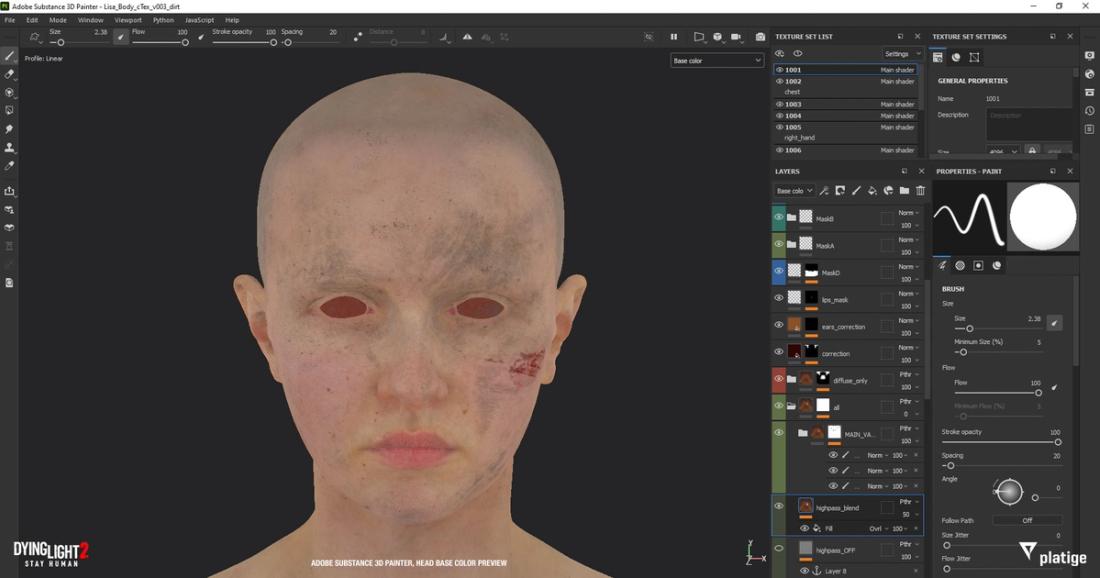Select the Clone stamp tool
The height and width of the screenshot is (578, 1100).
click(10, 147)
